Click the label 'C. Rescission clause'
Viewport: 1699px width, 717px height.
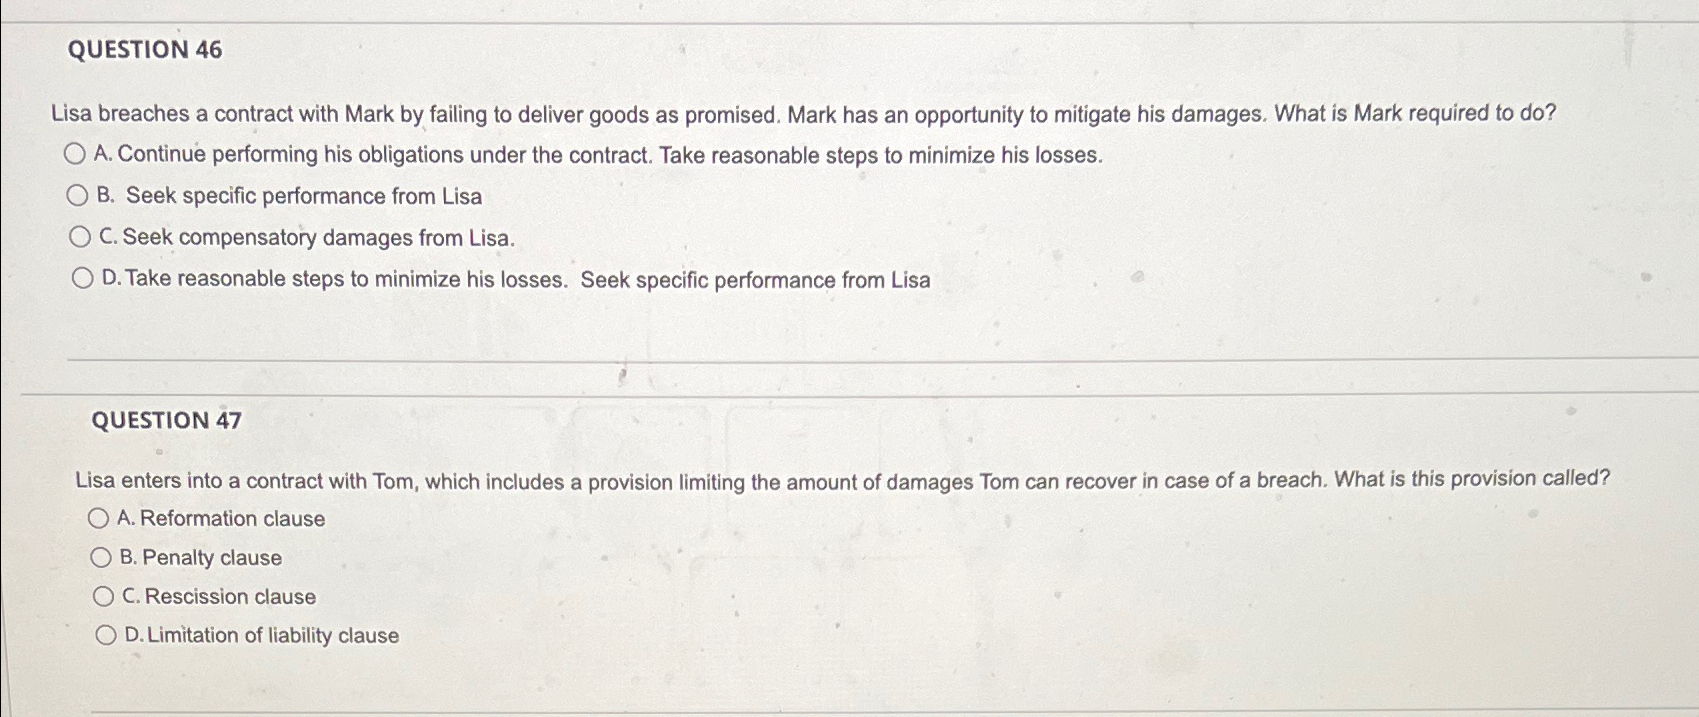point(216,596)
